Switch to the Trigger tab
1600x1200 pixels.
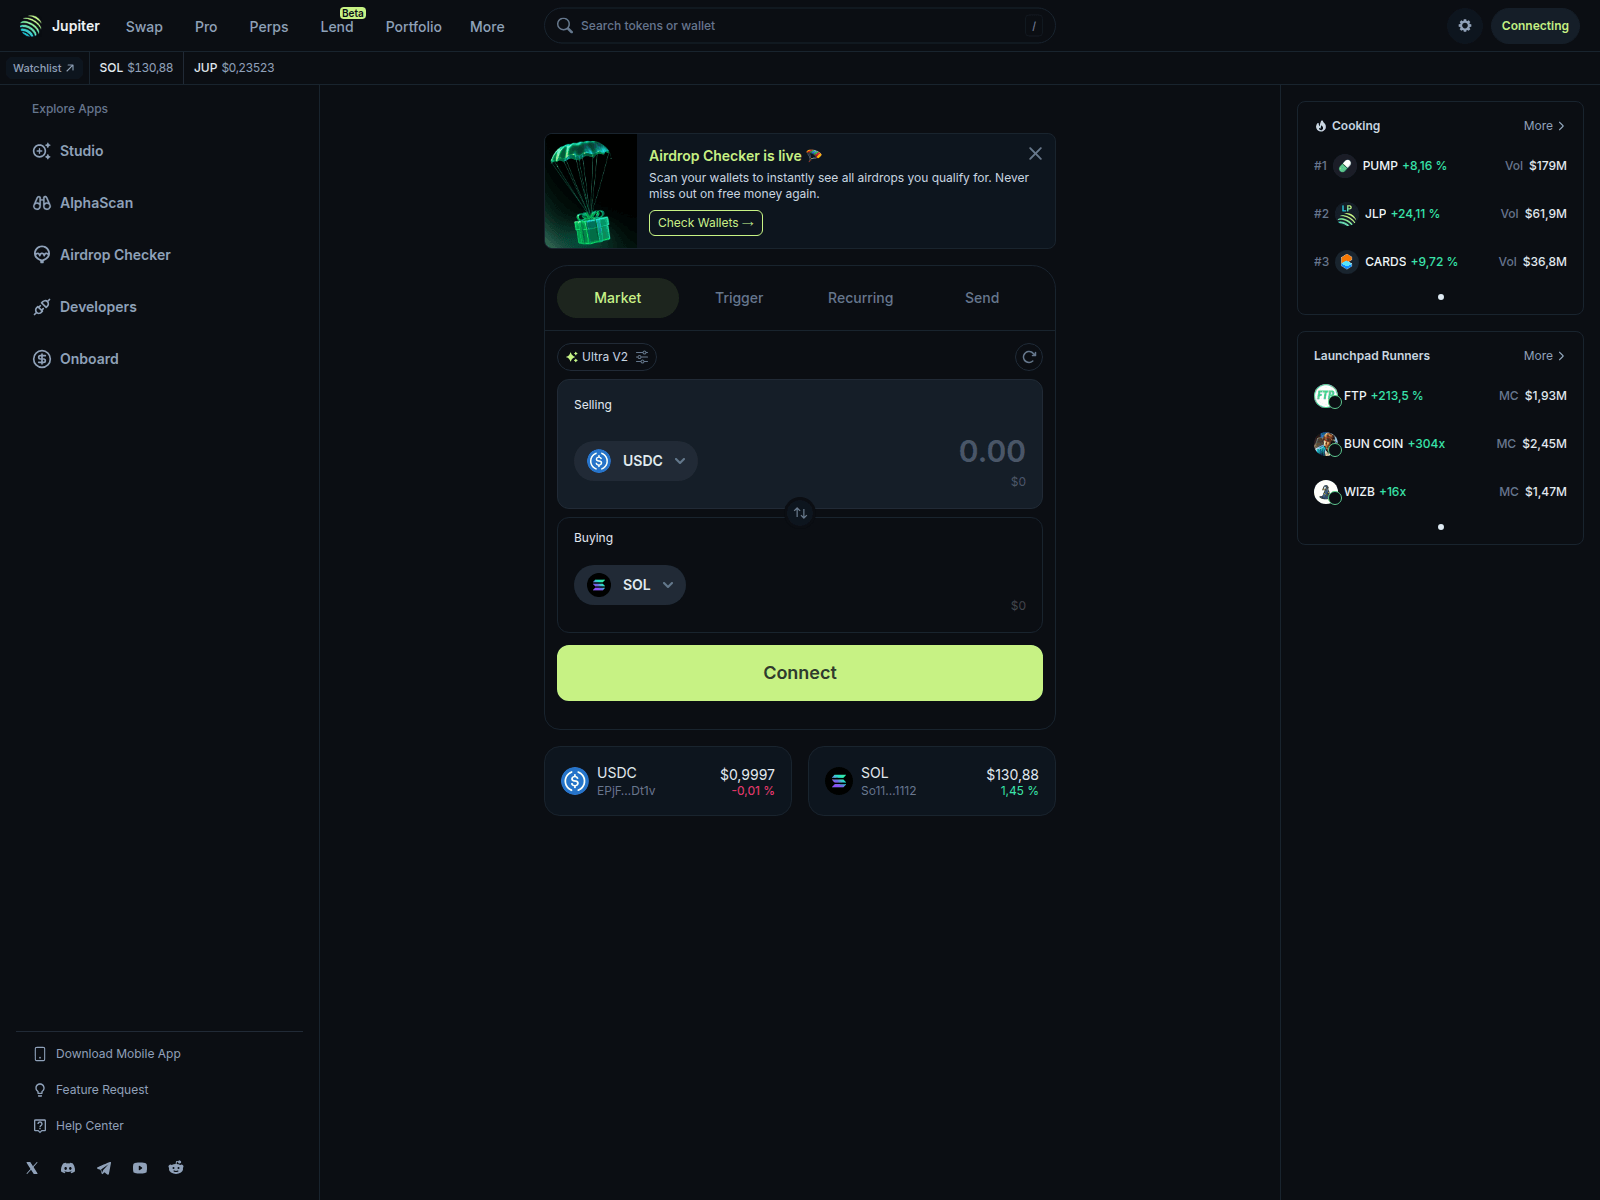738,297
